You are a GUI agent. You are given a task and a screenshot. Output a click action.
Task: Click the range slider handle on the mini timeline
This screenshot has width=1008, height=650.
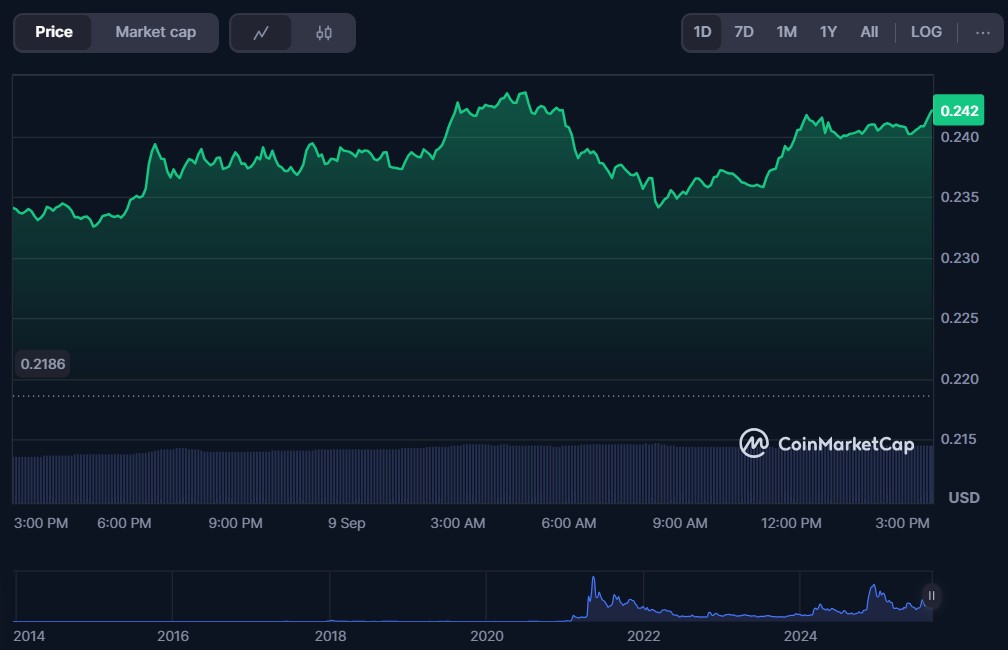(931, 596)
